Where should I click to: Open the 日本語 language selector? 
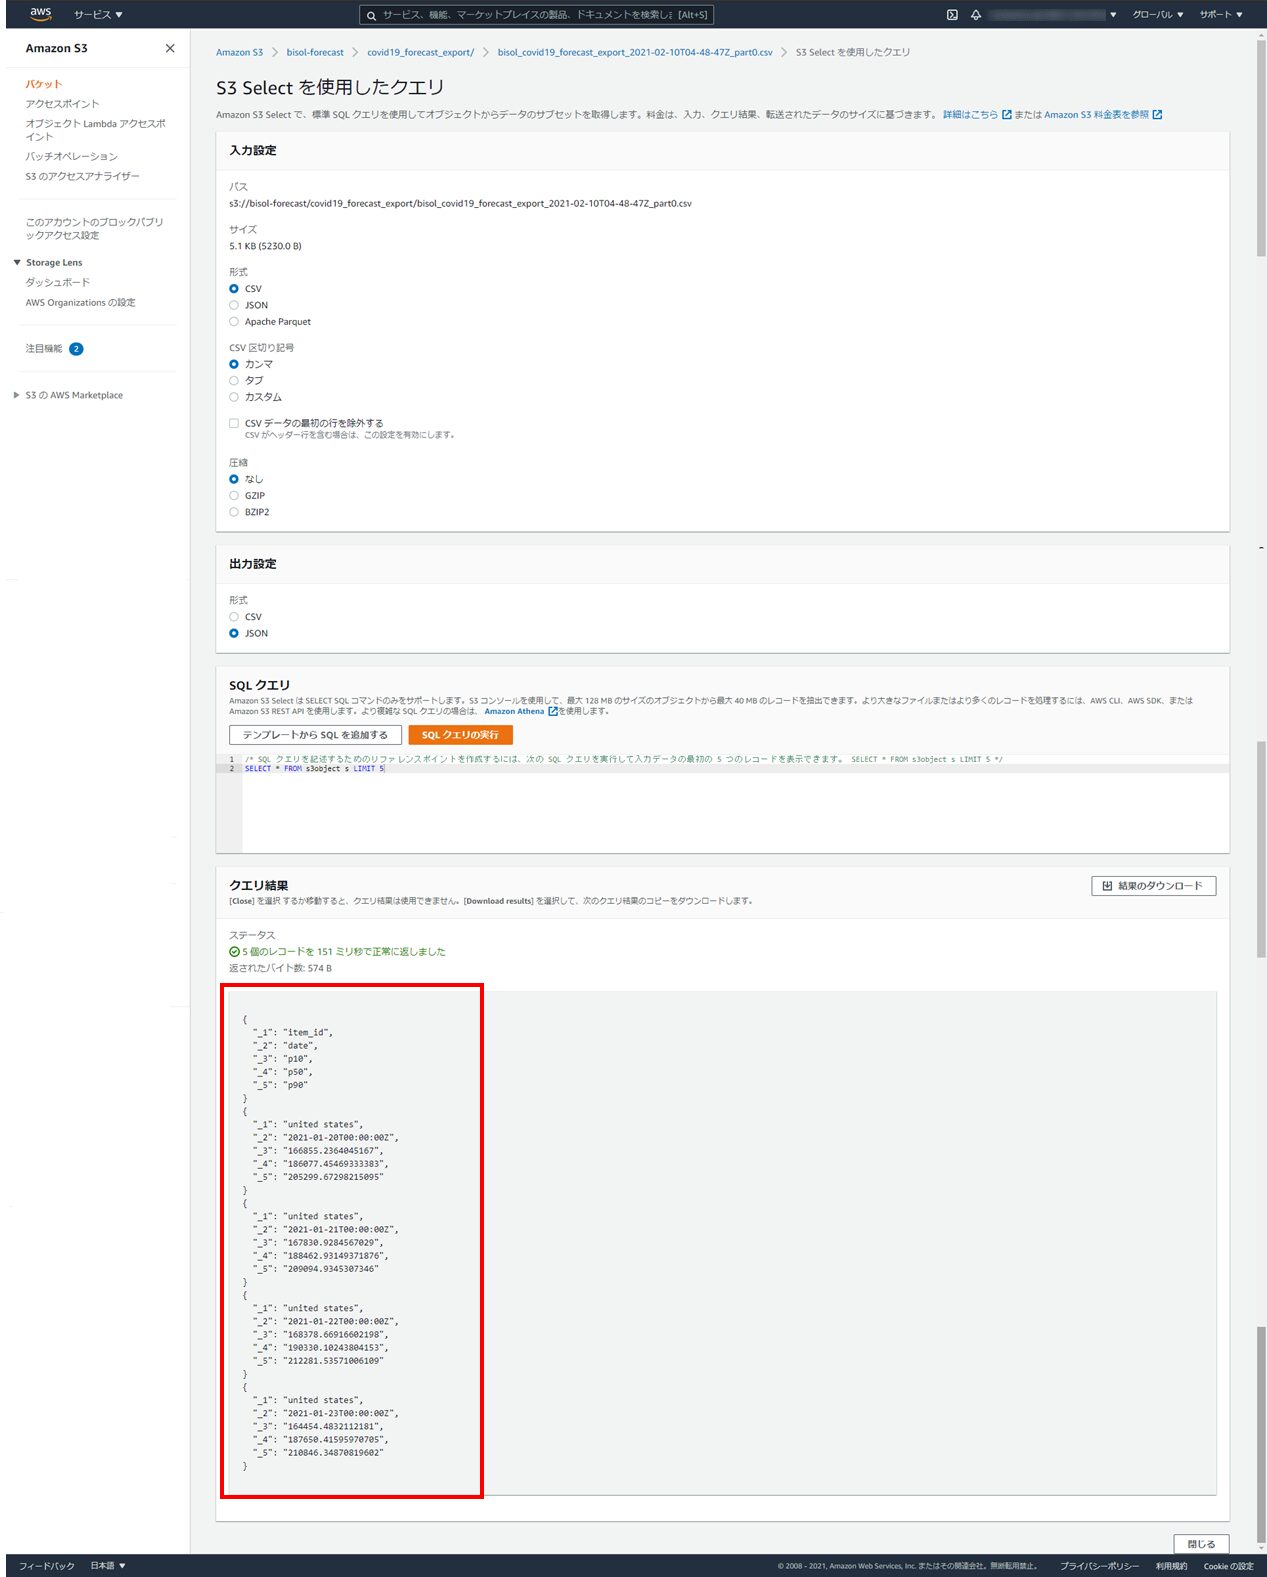(x=108, y=1566)
